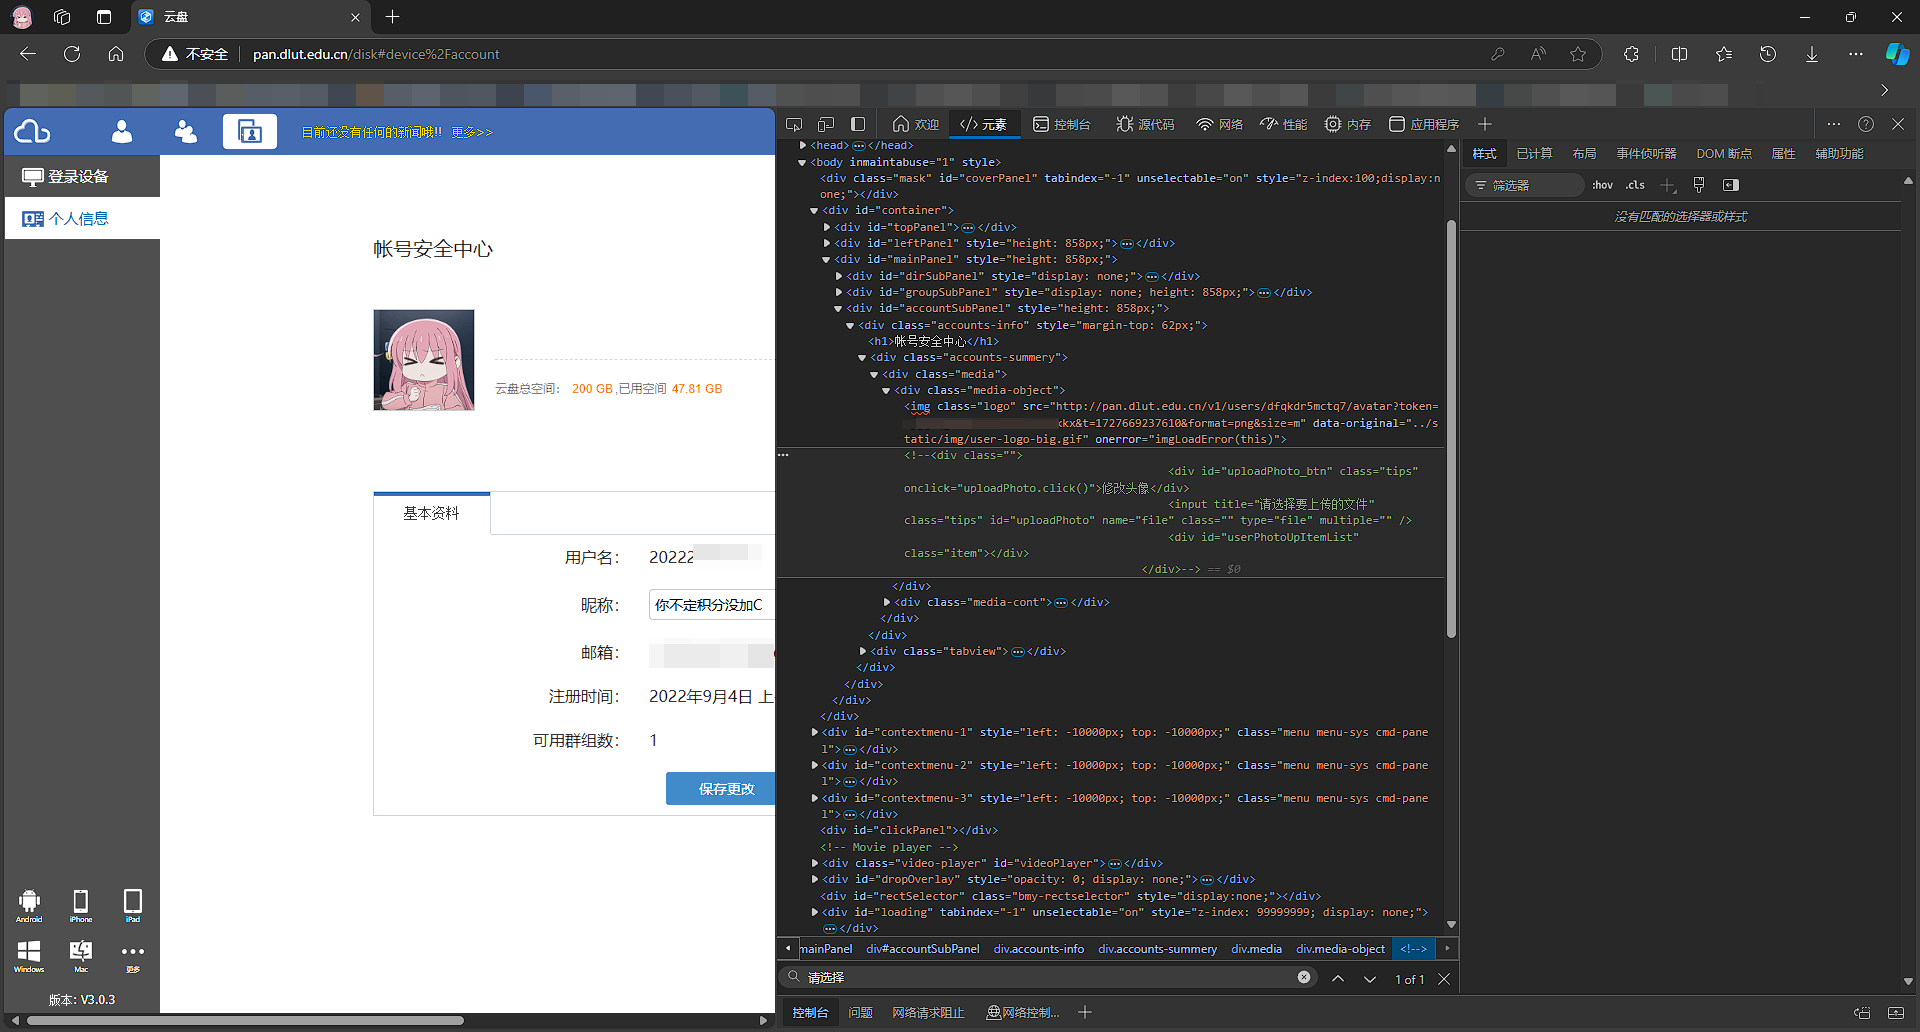Activate the DevTools inspect element picker icon
Viewport: 1920px width, 1032px height.
794,124
